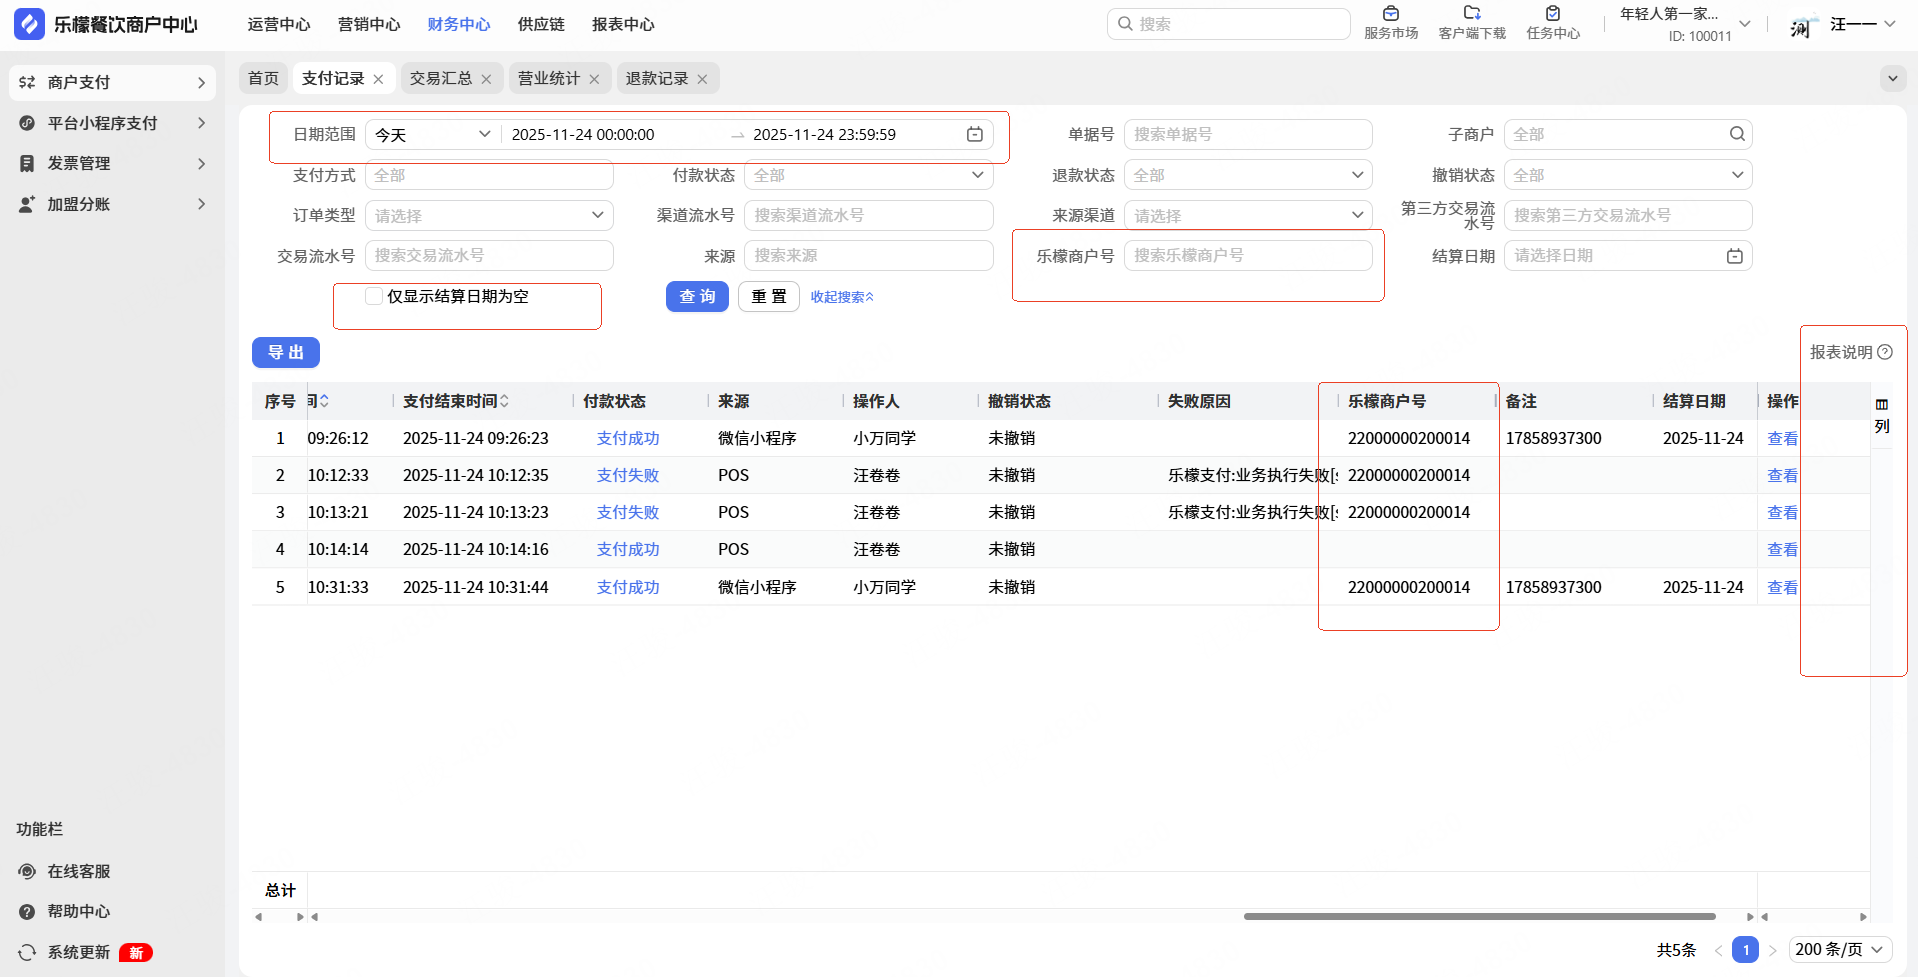Click the horizontal table scrollbar
This screenshot has width=1918, height=977.
tap(1479, 916)
